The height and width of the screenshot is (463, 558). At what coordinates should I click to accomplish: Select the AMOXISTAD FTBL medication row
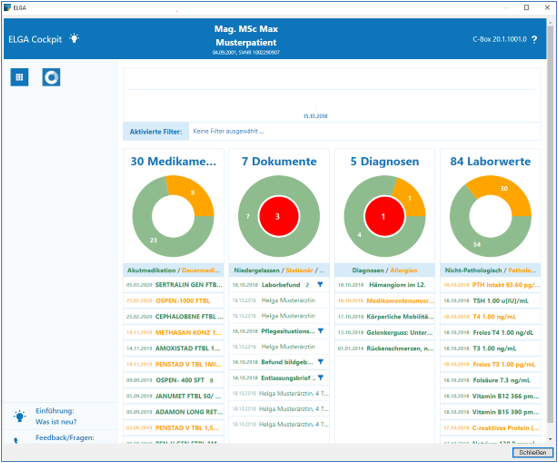tap(174, 348)
